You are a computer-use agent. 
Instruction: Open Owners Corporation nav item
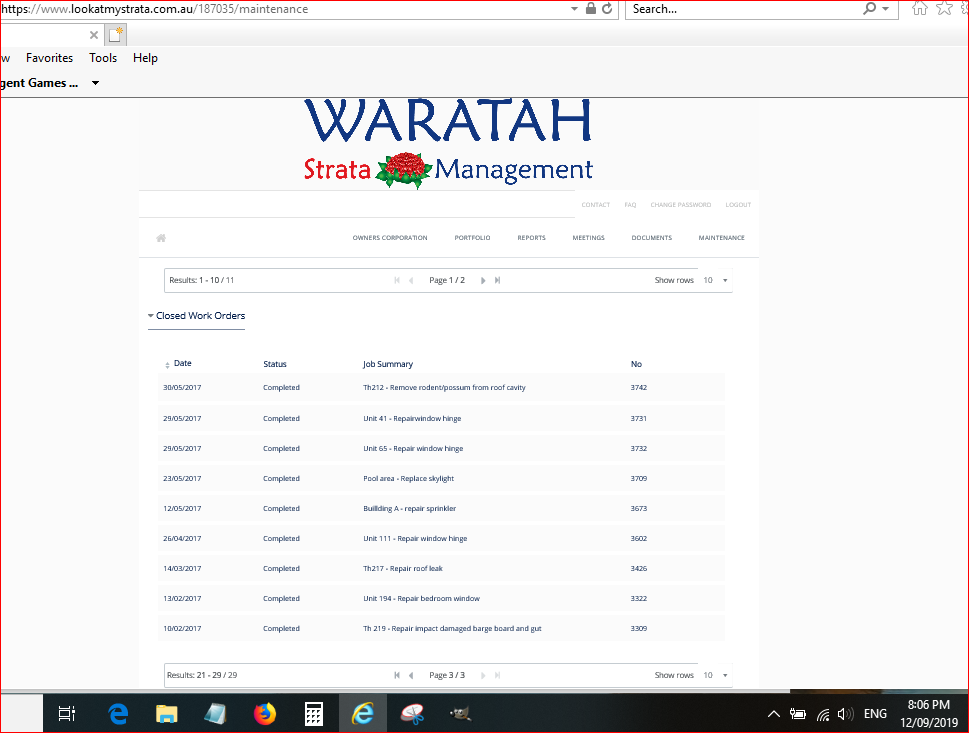(390, 238)
